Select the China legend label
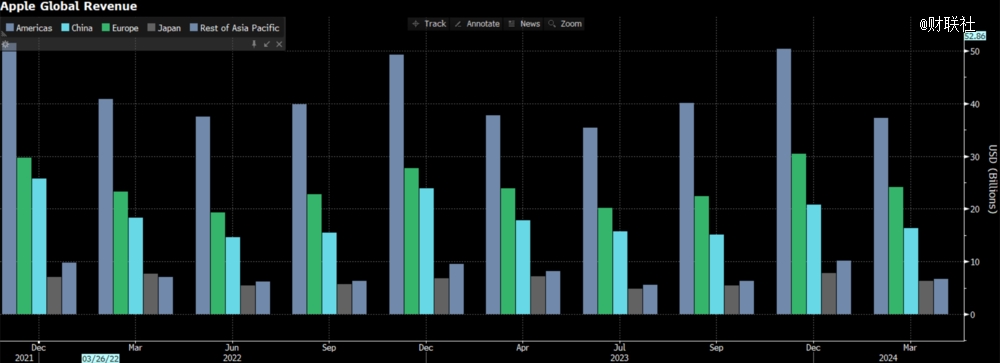The height and width of the screenshot is (363, 1000). [x=83, y=28]
